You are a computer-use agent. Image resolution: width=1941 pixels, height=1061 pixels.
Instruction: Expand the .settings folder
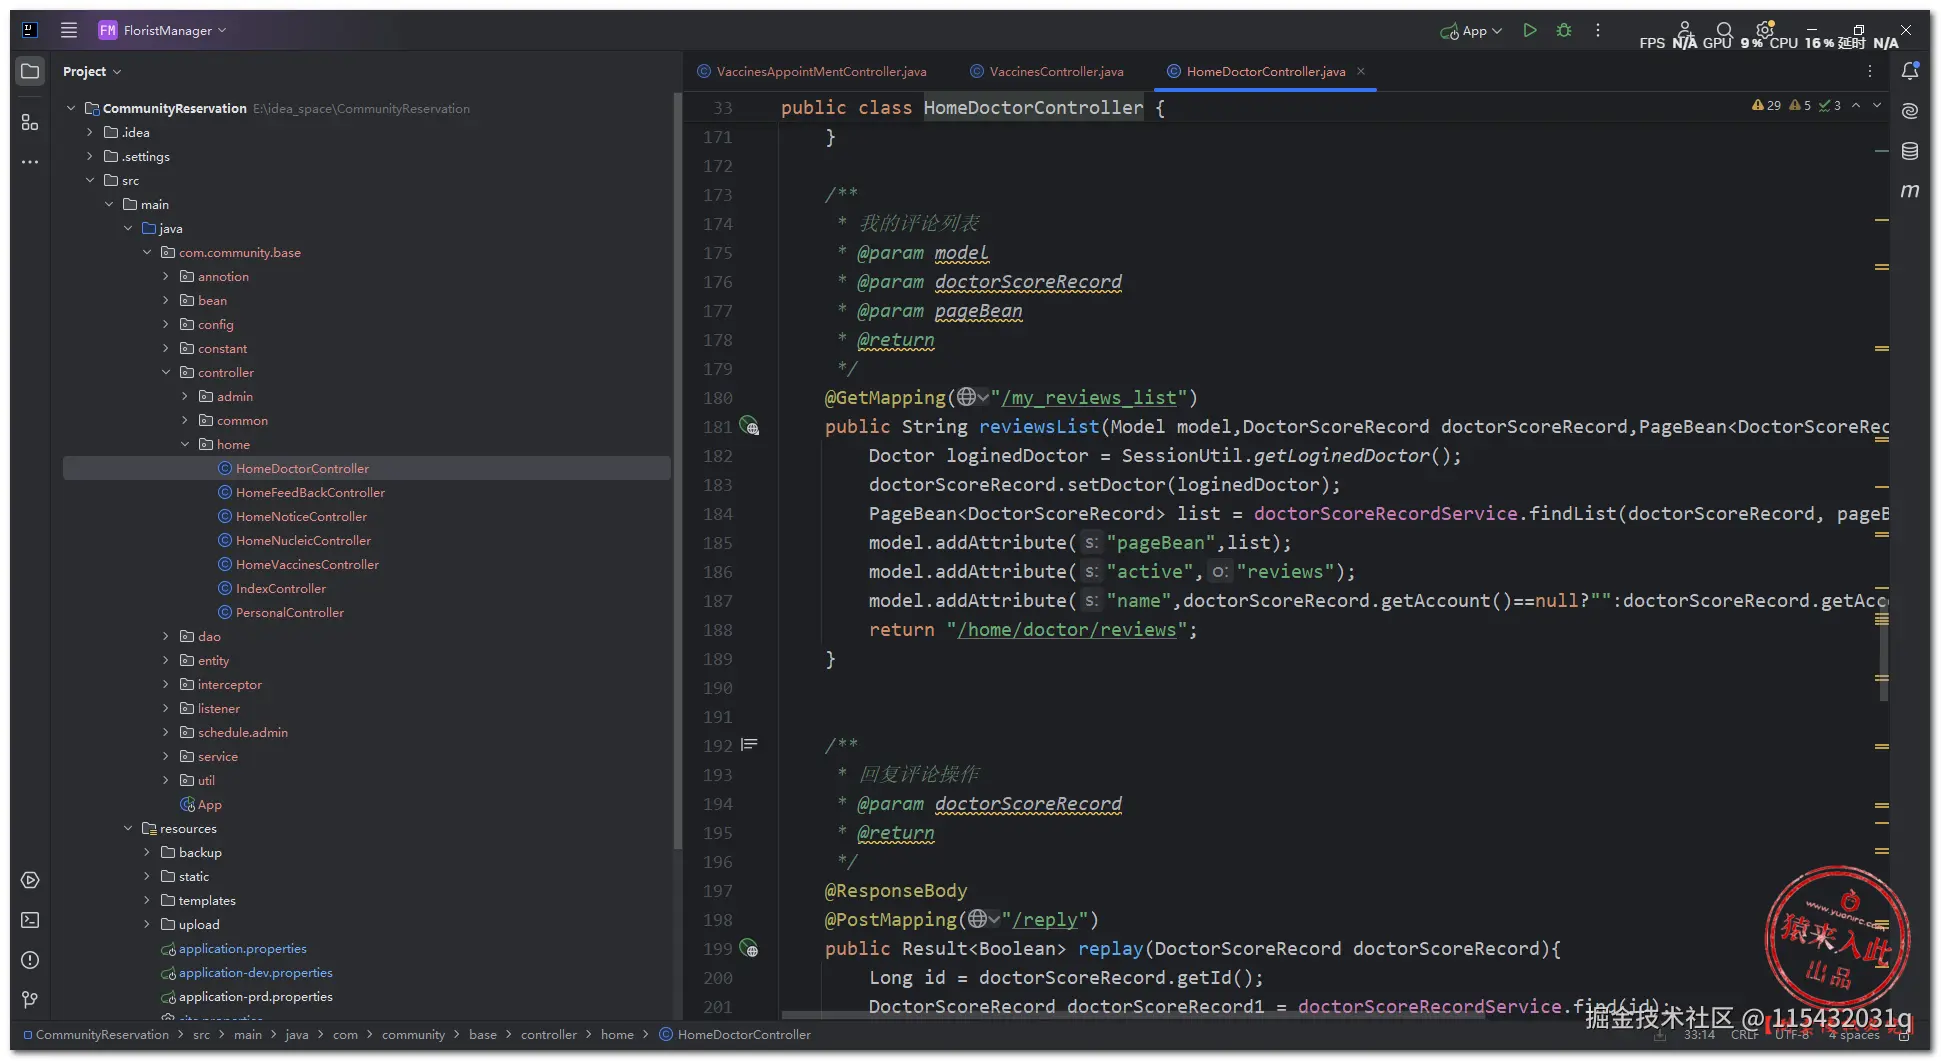90,156
